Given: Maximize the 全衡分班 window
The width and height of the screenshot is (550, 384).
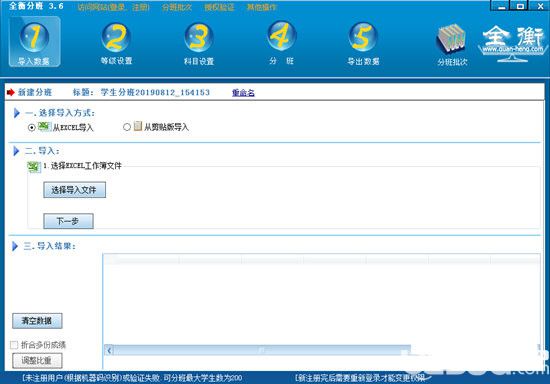Looking at the screenshot, I should (521, 6).
